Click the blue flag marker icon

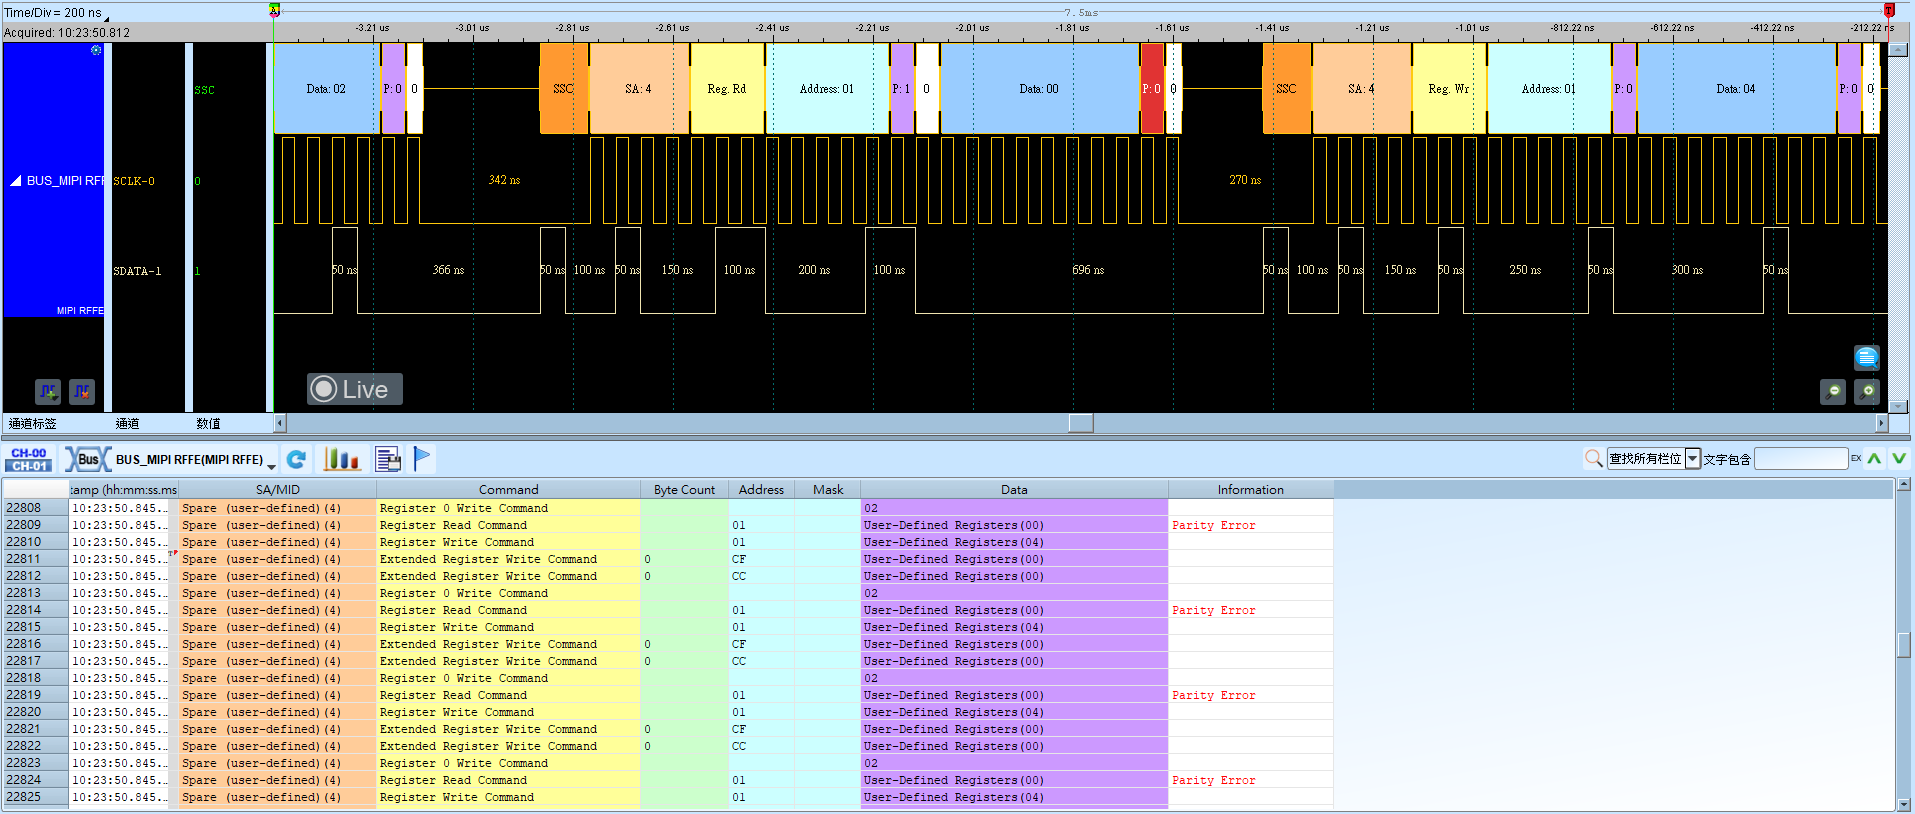coord(422,458)
